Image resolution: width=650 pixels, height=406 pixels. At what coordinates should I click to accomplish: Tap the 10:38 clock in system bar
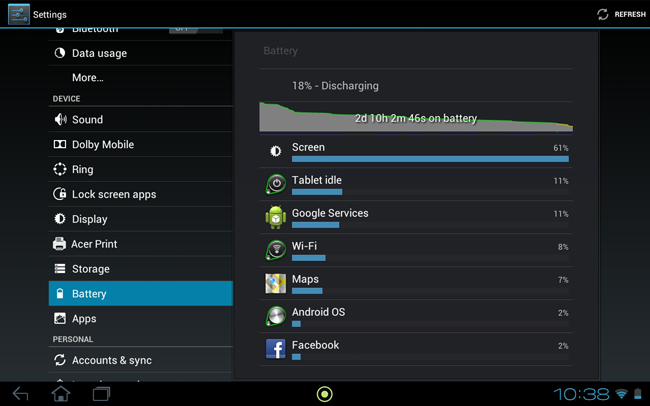coord(581,394)
